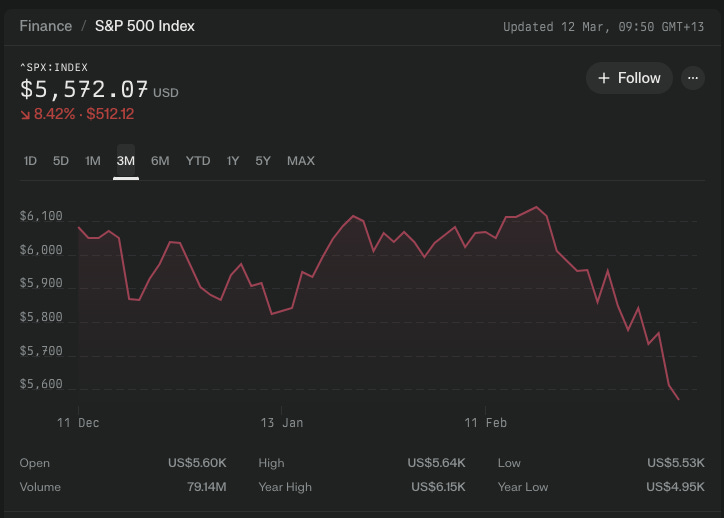
Task: Click the Volume stat label
Action: [40, 487]
